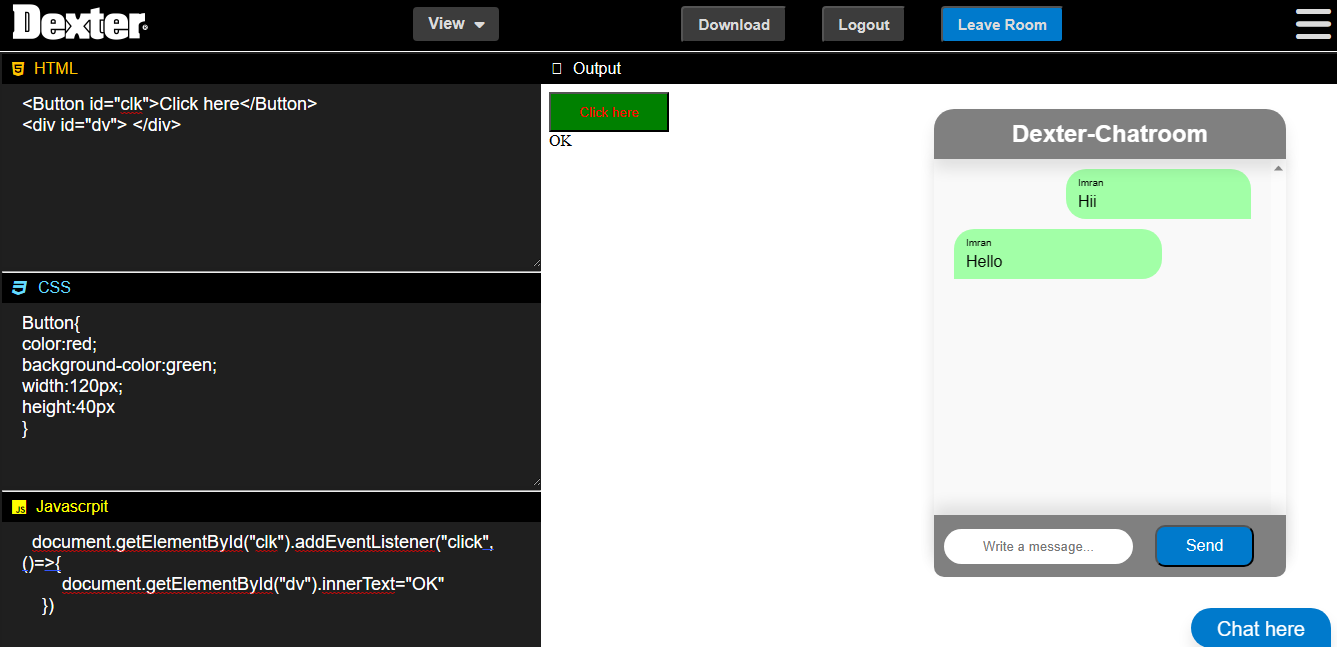Open the hamburger menu icon

point(1313,24)
